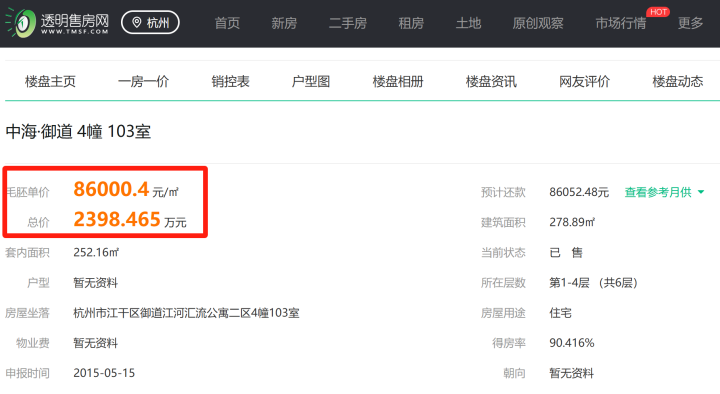The height and width of the screenshot is (394, 720).
Task: Select the title 中海·御道 4幢 103室
Action: 78,132
